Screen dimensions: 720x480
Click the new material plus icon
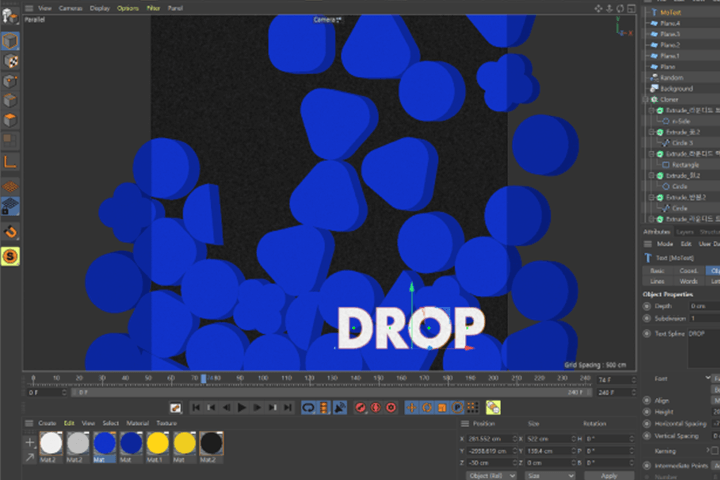point(30,442)
